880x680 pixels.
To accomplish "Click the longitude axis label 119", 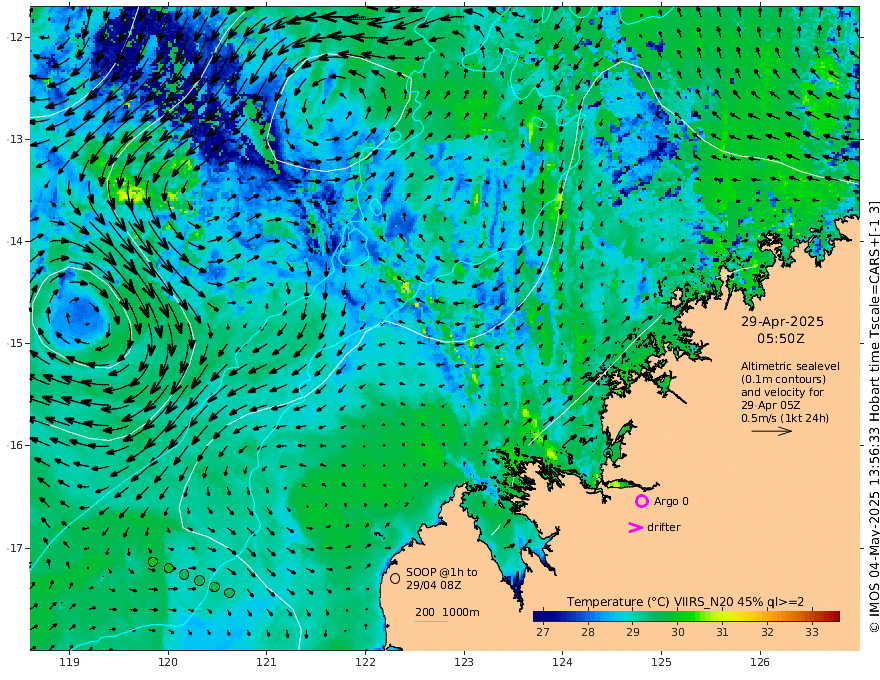I will 70,662.
